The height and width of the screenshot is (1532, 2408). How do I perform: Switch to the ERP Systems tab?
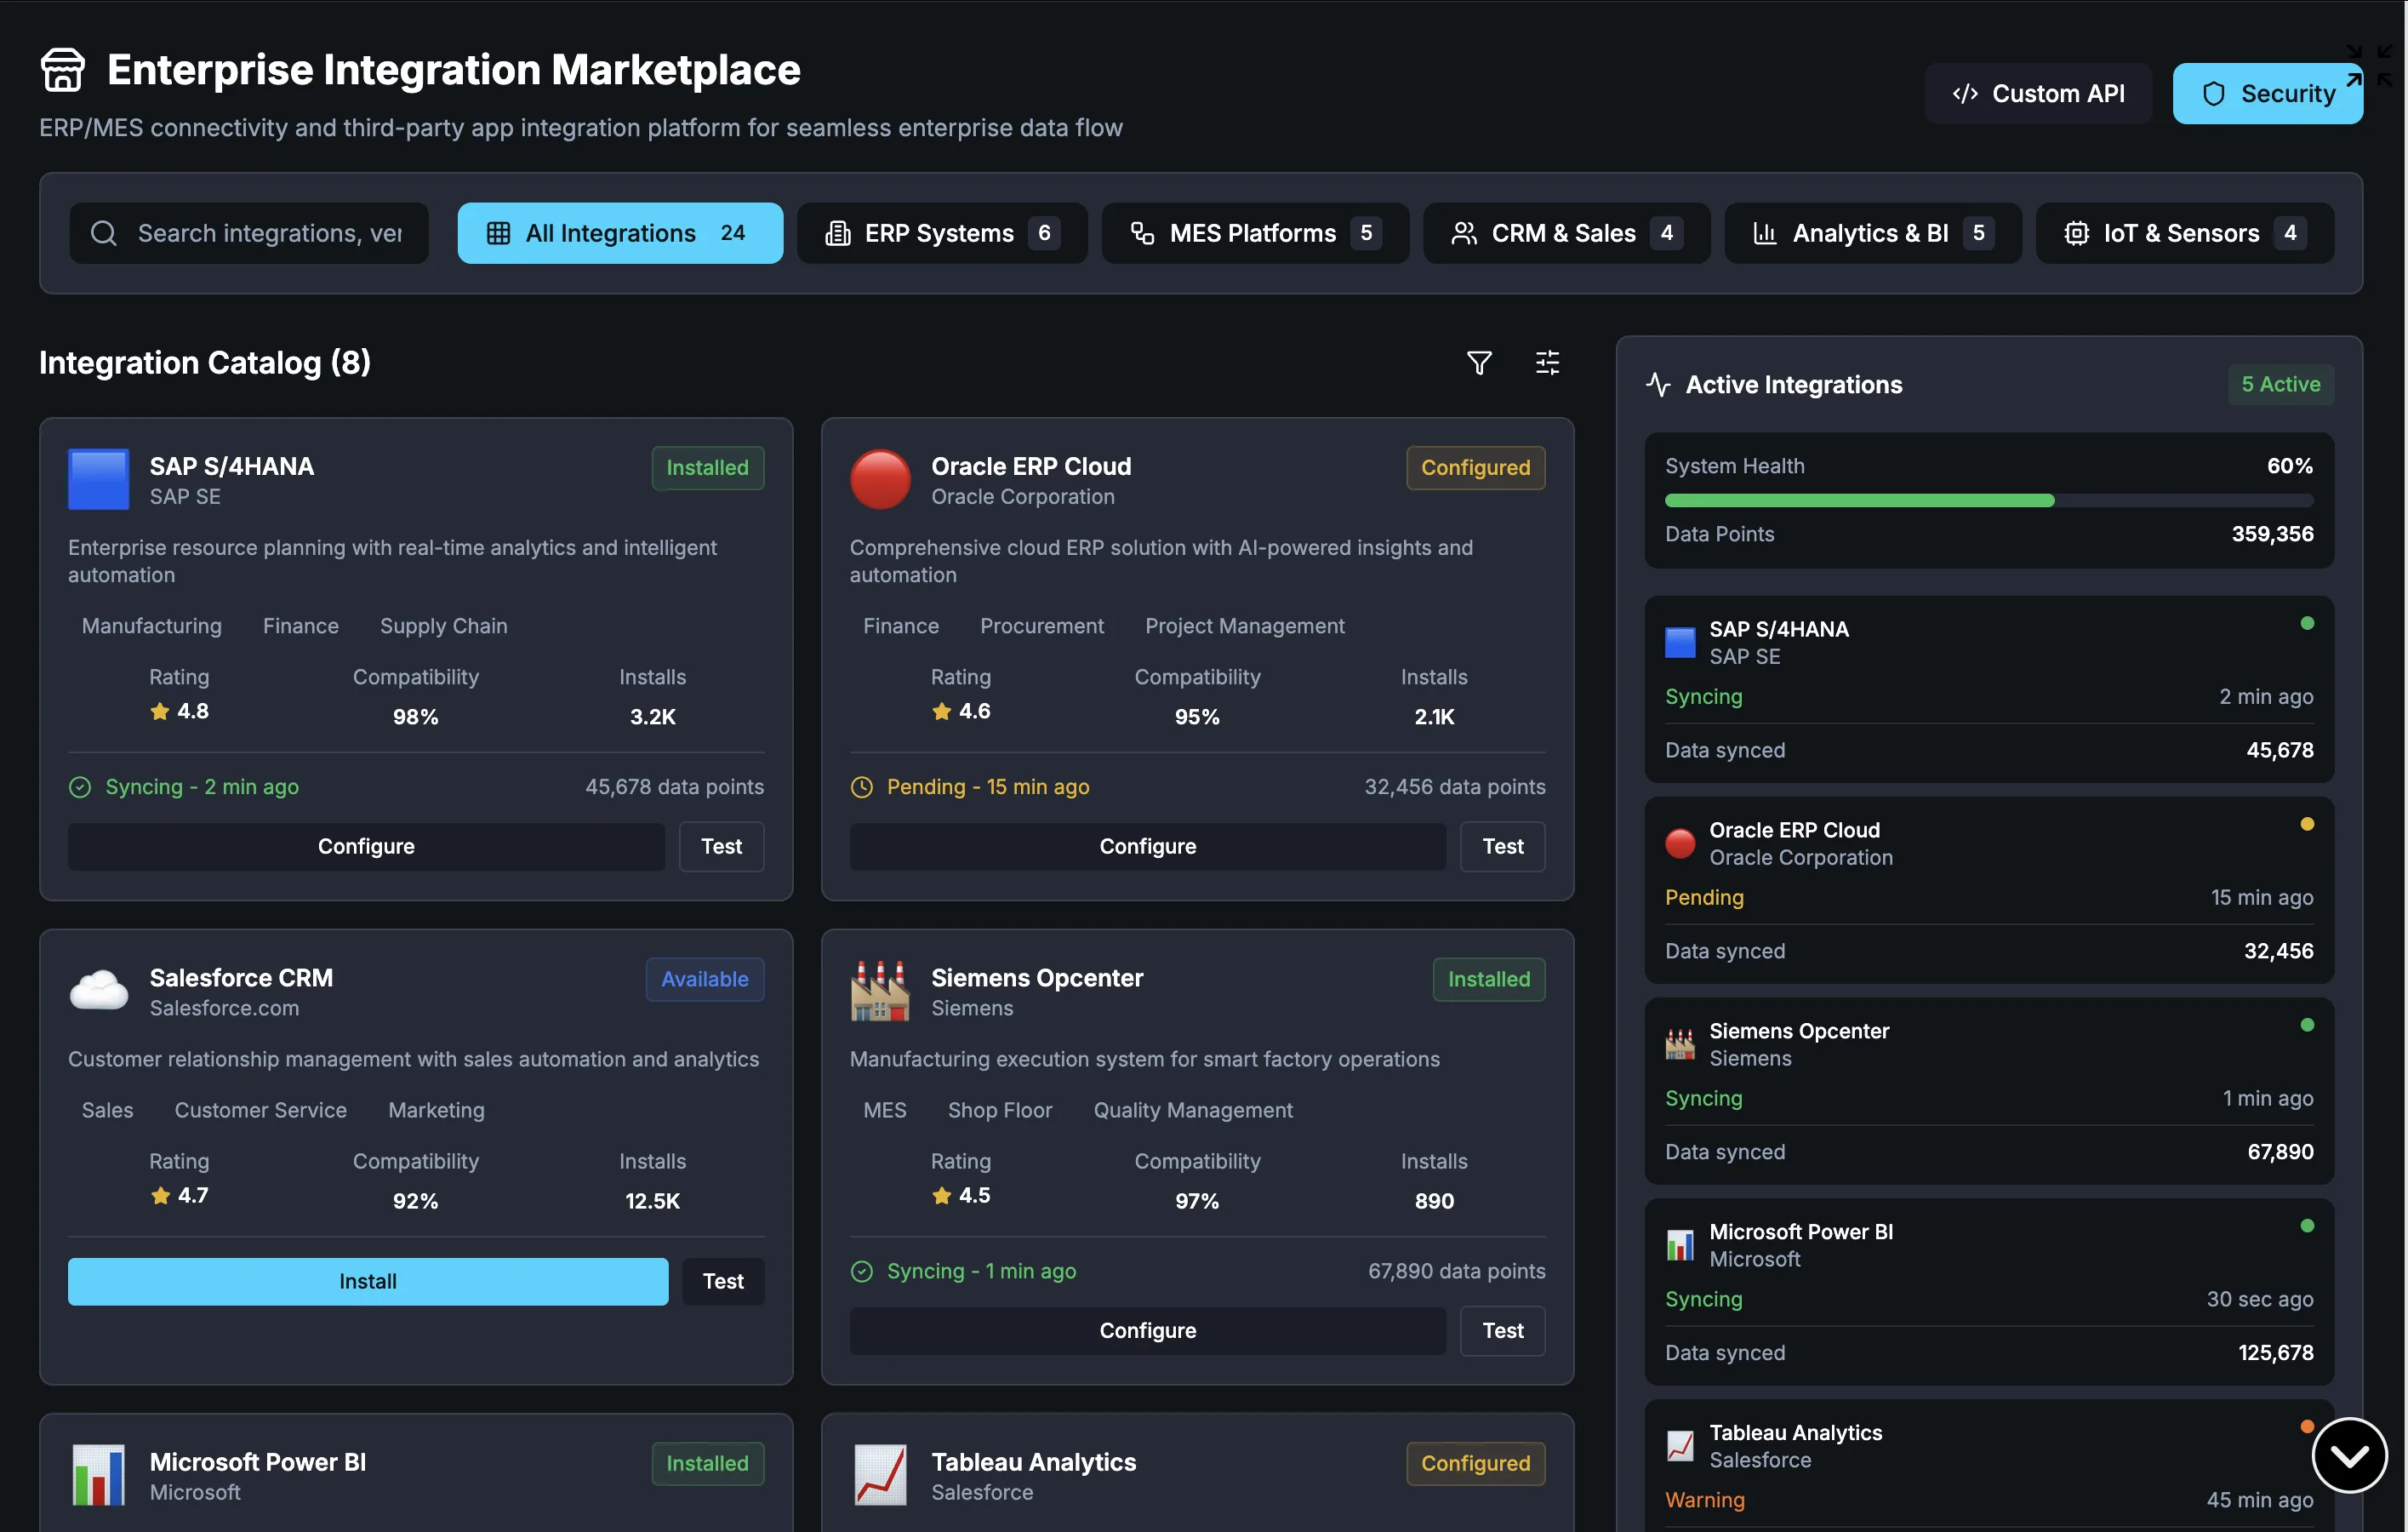(942, 233)
